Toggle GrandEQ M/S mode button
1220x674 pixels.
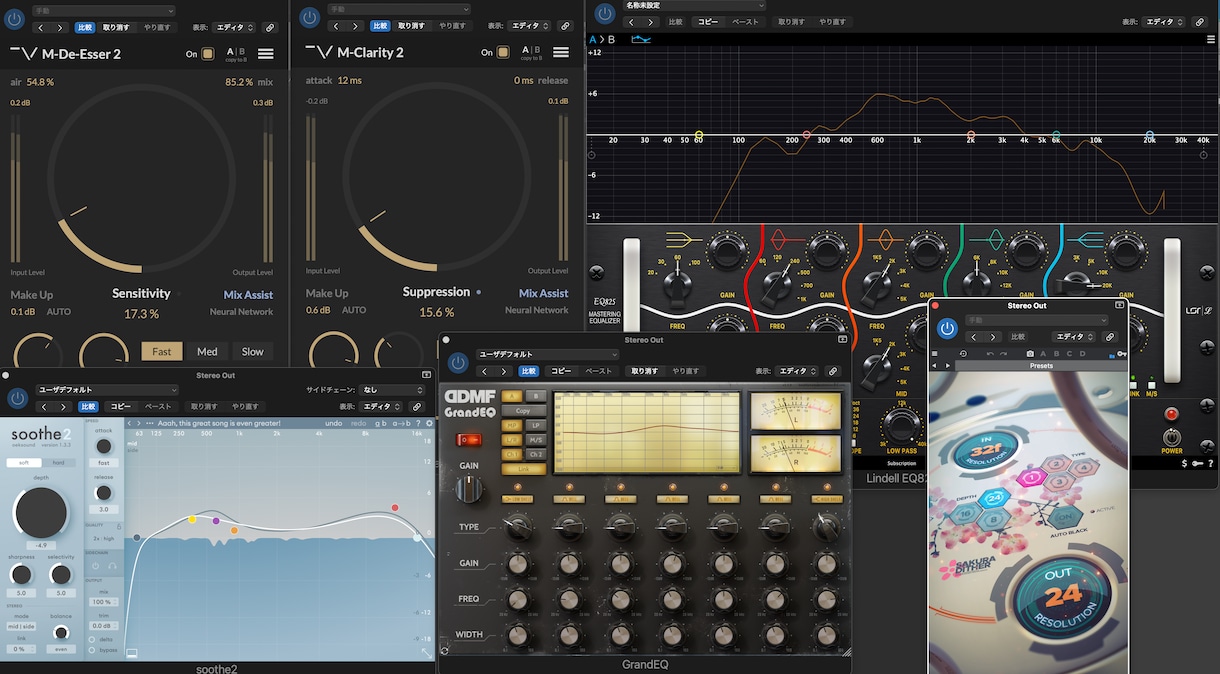click(x=537, y=439)
